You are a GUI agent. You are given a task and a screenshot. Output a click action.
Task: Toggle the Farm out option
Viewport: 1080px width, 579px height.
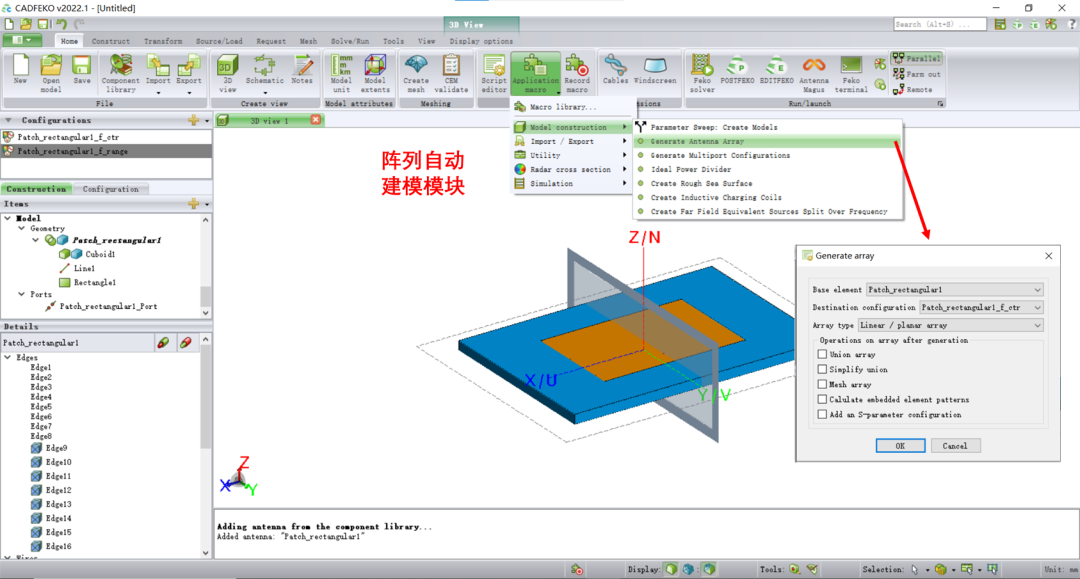pos(917,74)
